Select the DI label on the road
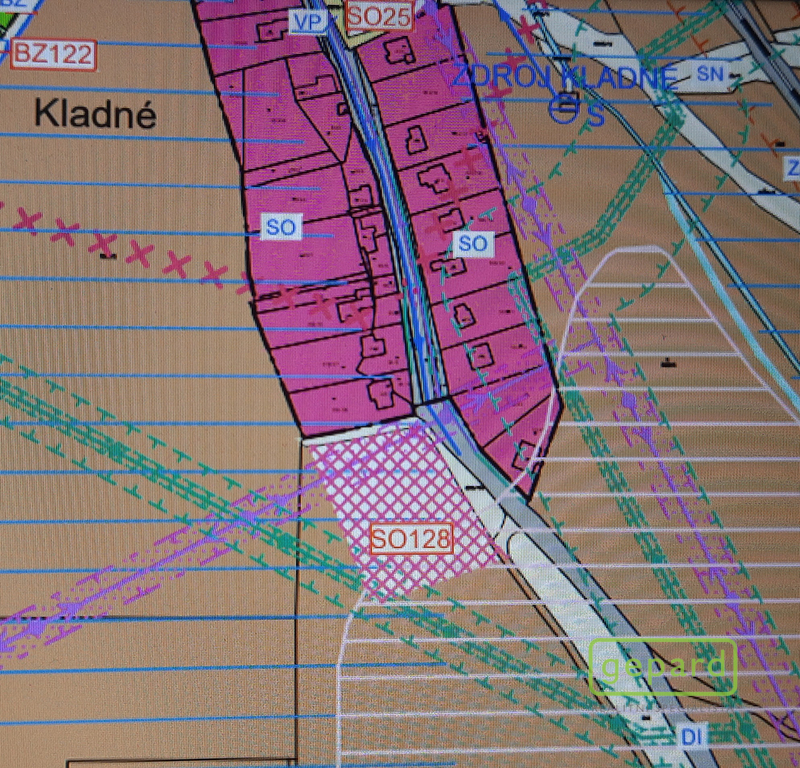 pyautogui.click(x=693, y=737)
